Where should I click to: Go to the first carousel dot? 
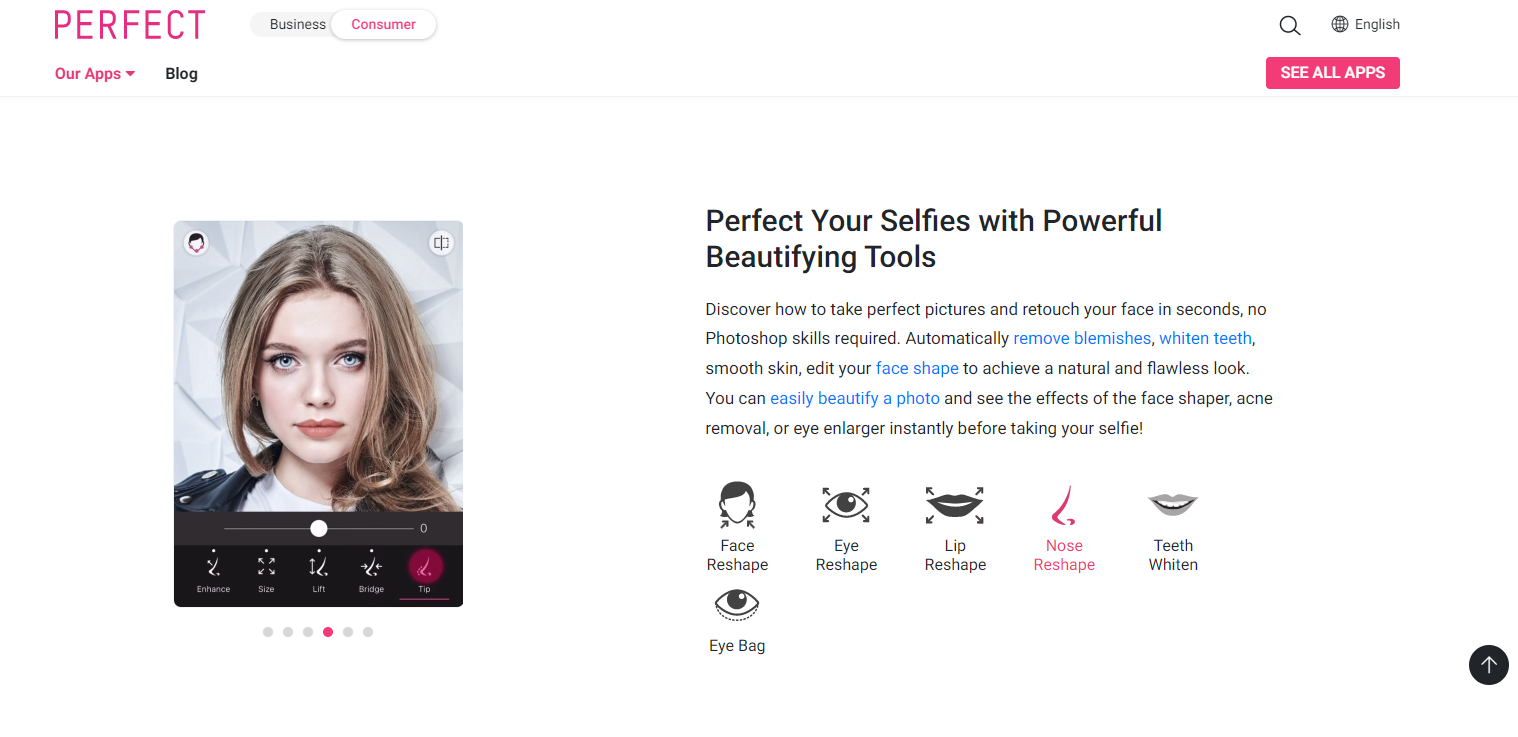pyautogui.click(x=268, y=632)
